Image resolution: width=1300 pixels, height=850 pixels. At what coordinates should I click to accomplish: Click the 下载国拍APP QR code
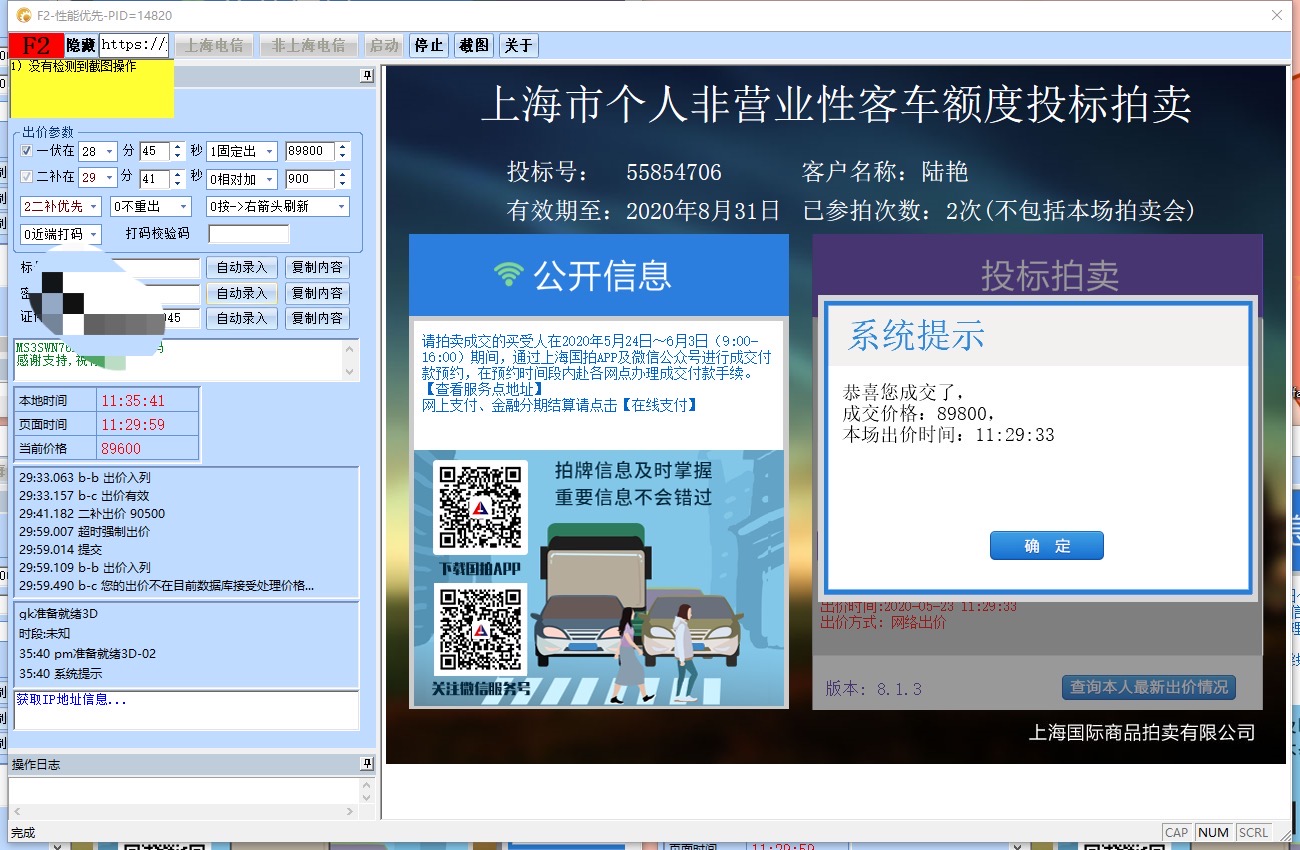pyautogui.click(x=480, y=507)
